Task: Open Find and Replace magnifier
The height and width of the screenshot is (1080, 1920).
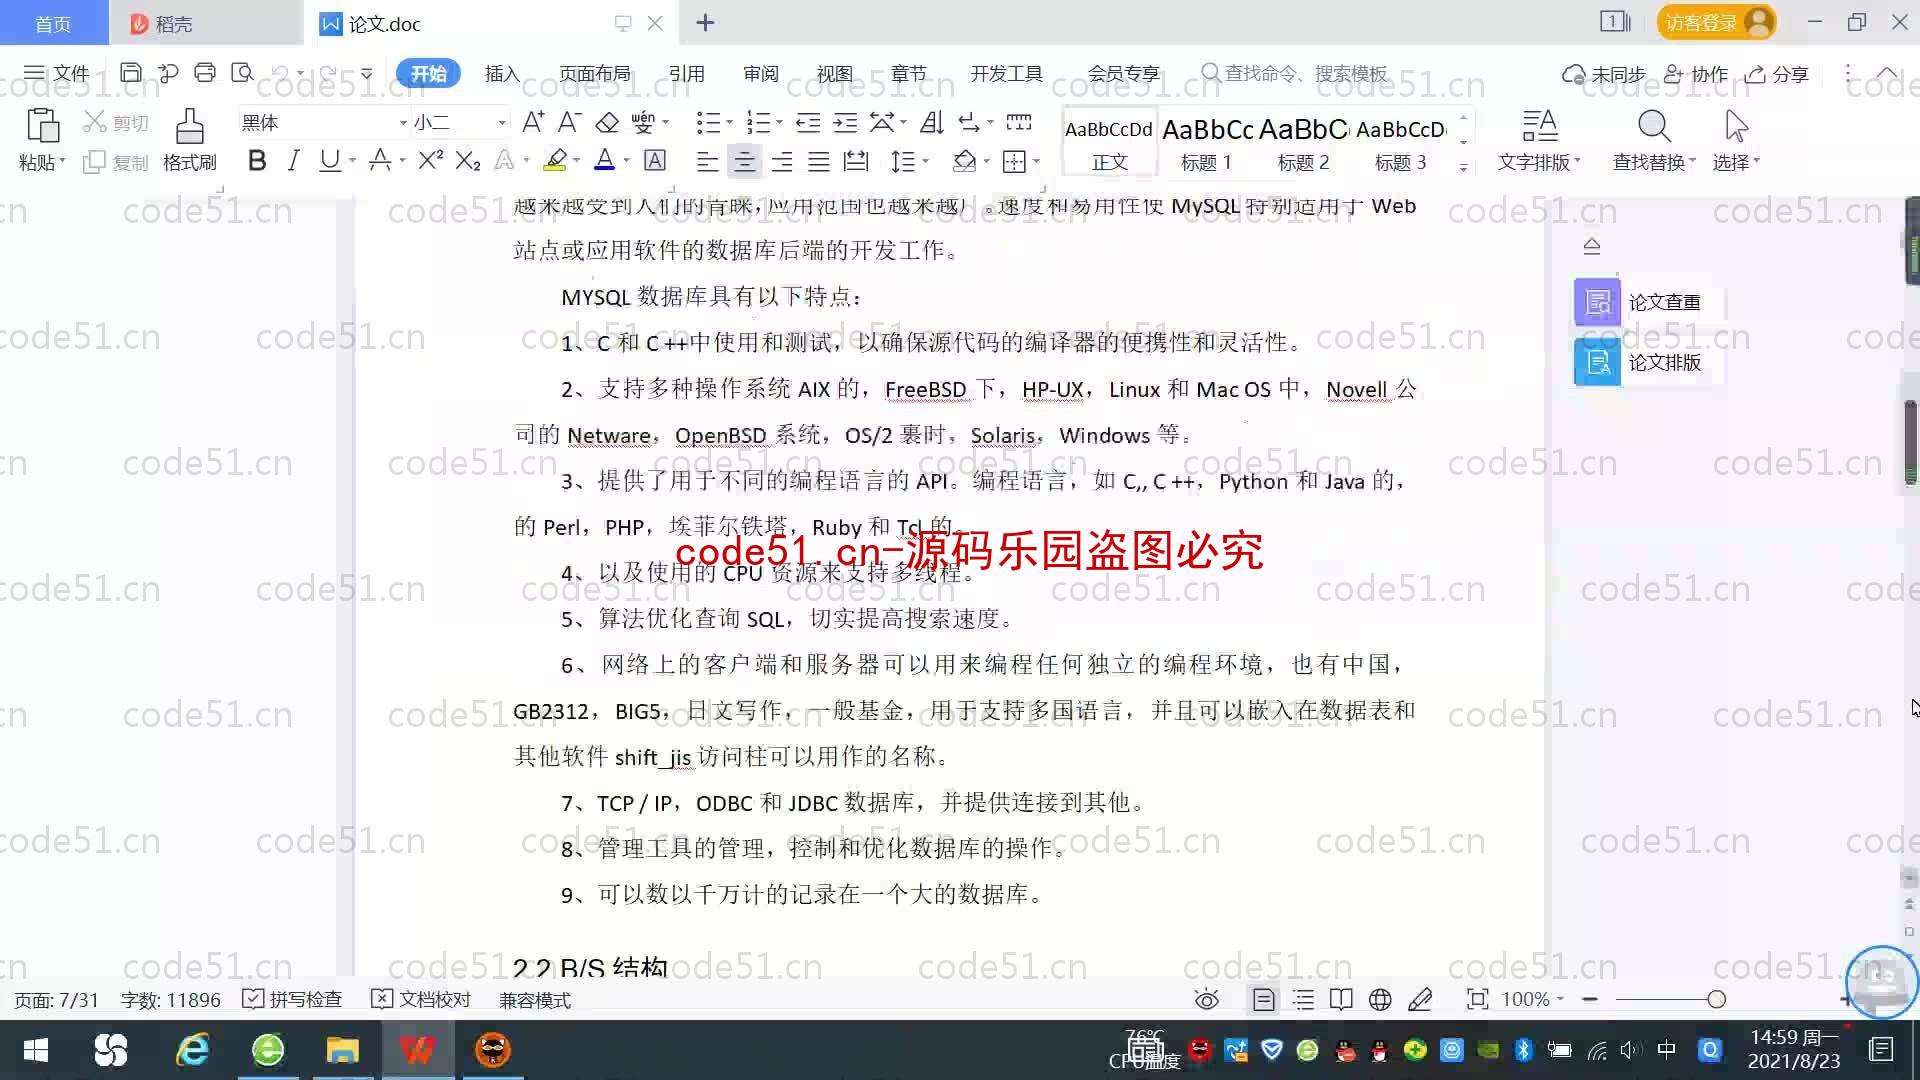Action: tap(1654, 127)
